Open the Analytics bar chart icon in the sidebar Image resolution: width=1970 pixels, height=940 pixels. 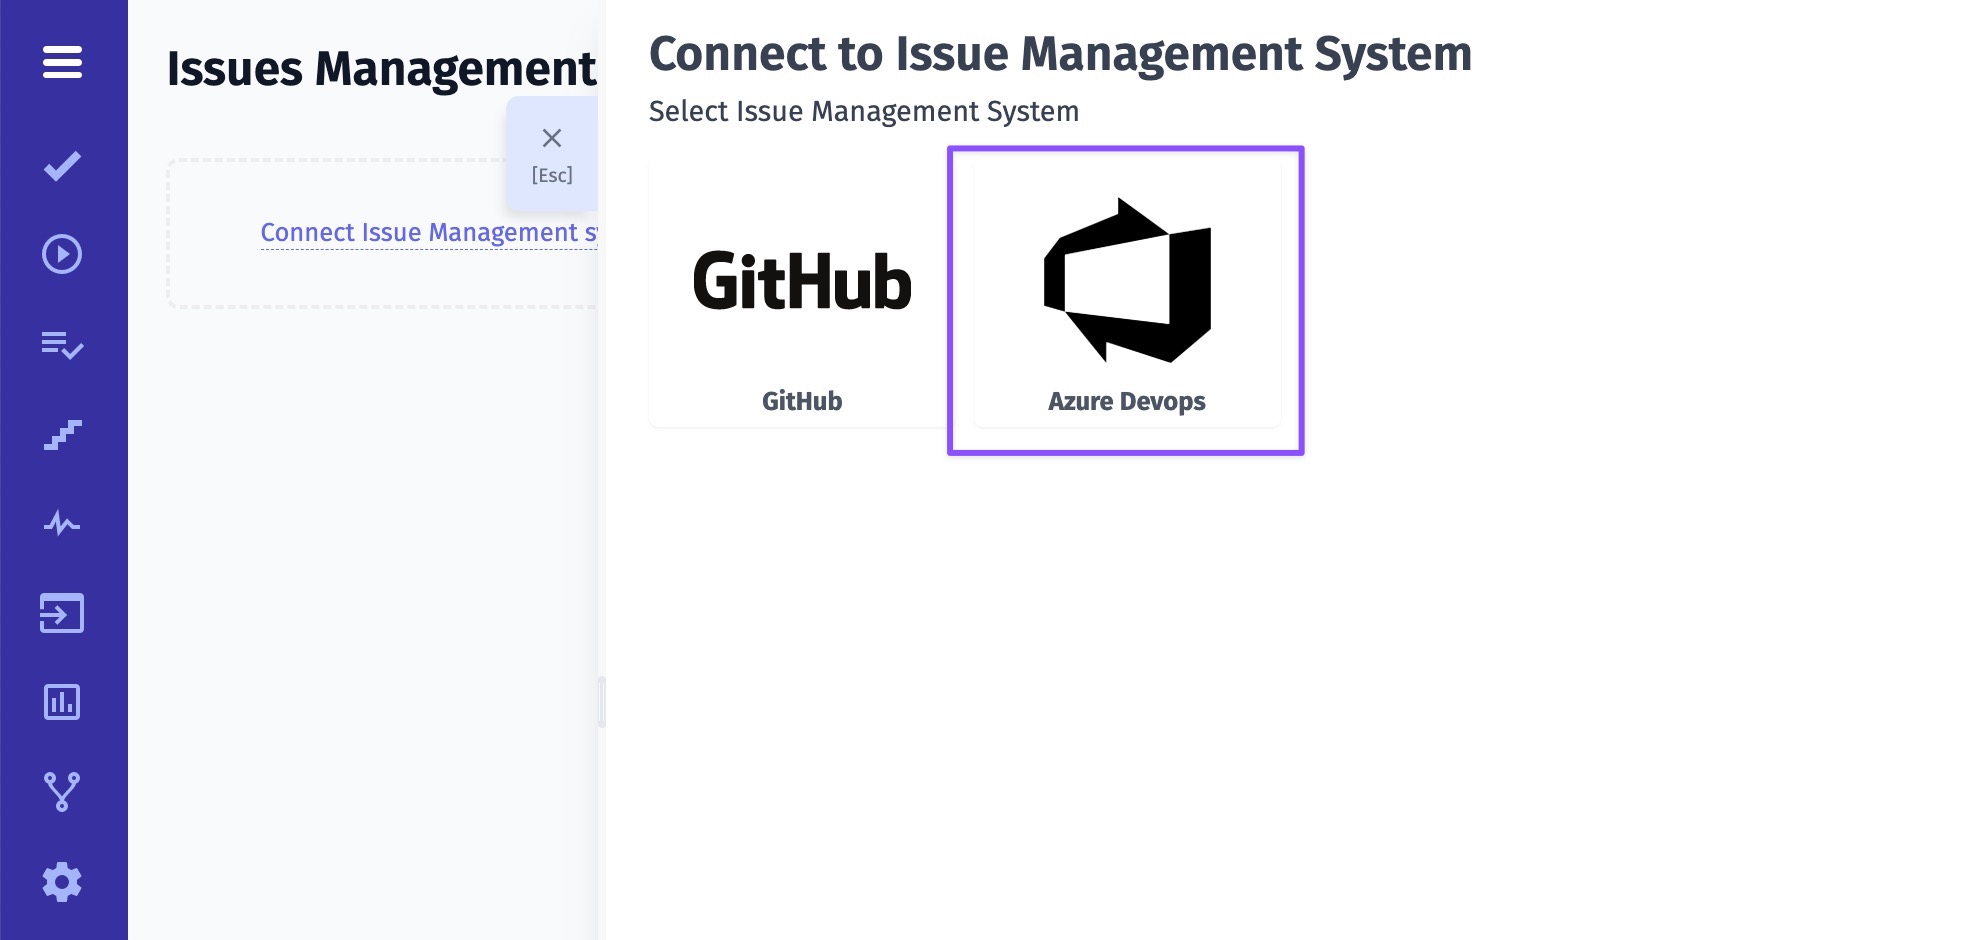(62, 702)
